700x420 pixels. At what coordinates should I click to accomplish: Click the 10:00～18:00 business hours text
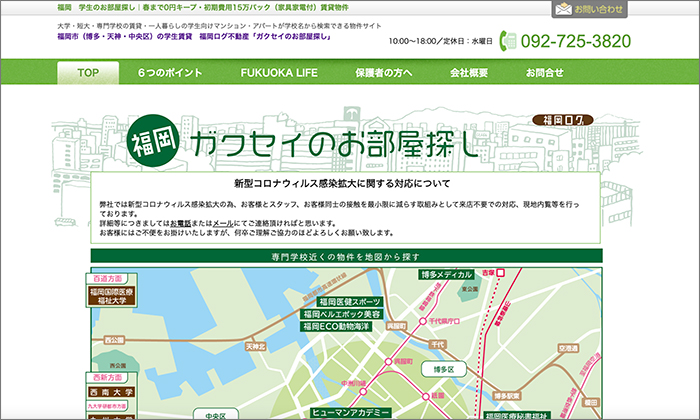click(x=440, y=41)
